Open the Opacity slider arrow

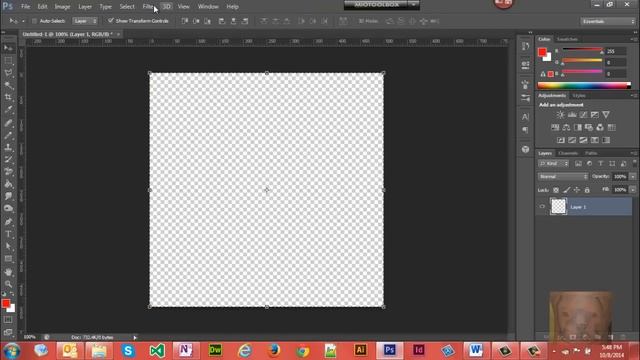click(x=633, y=177)
